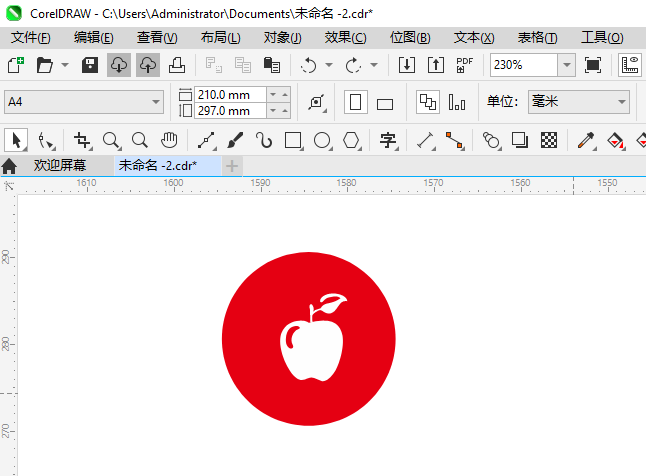Select the Rectangle tool

click(293, 140)
